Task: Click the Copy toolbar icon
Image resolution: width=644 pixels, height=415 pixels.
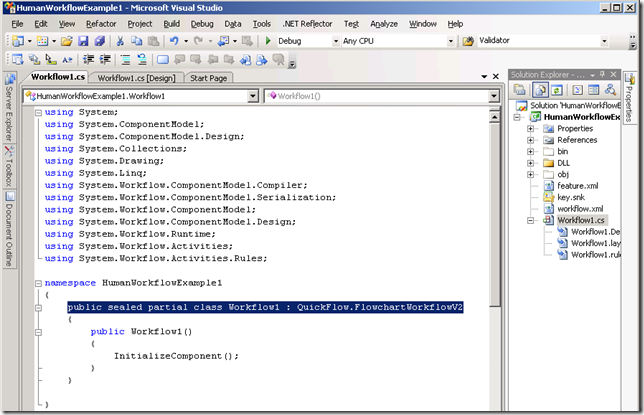Action: point(136,41)
